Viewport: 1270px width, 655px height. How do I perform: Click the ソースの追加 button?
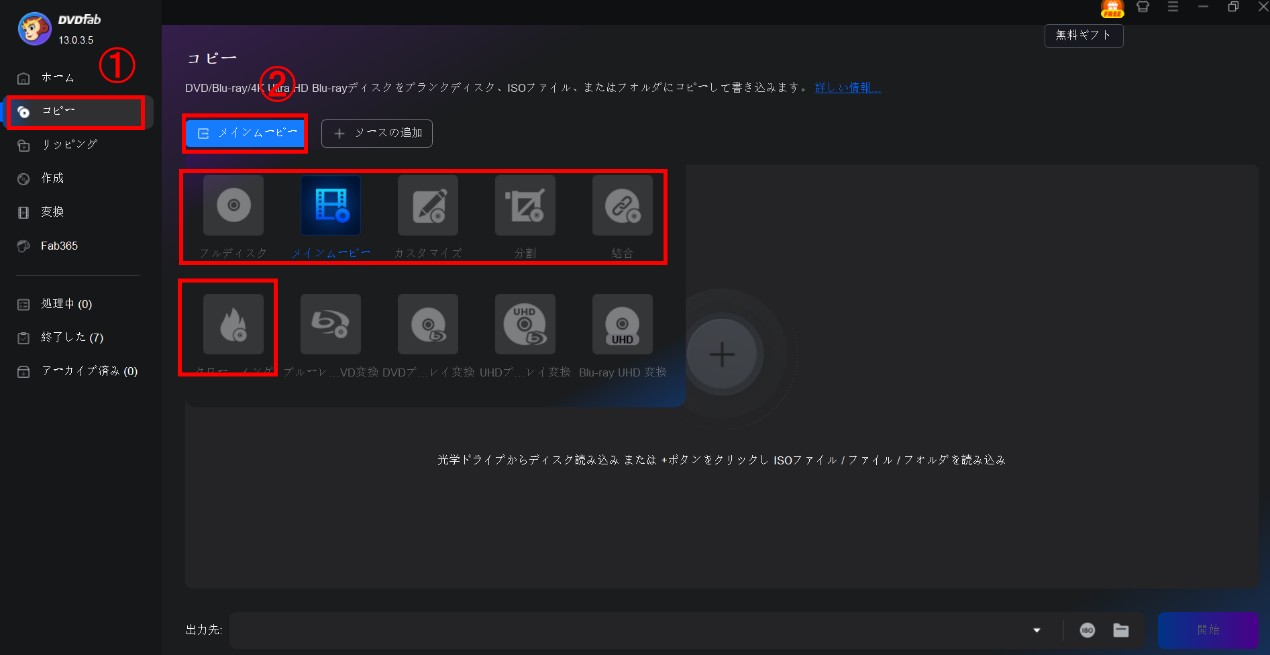click(x=377, y=133)
